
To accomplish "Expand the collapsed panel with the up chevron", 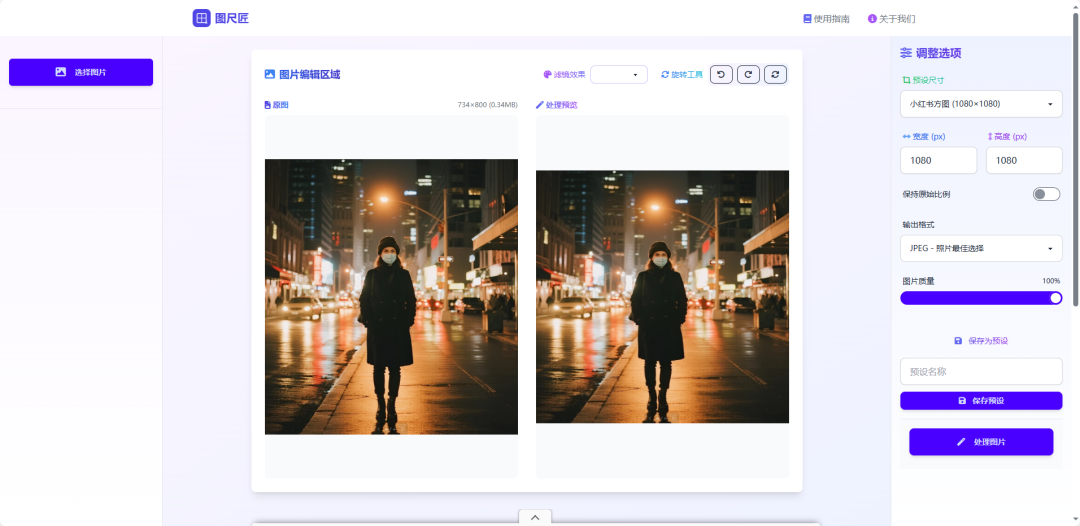I will click(535, 517).
